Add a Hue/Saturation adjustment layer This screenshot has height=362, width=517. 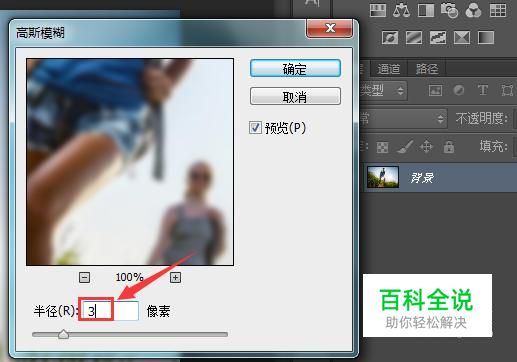coord(378,10)
